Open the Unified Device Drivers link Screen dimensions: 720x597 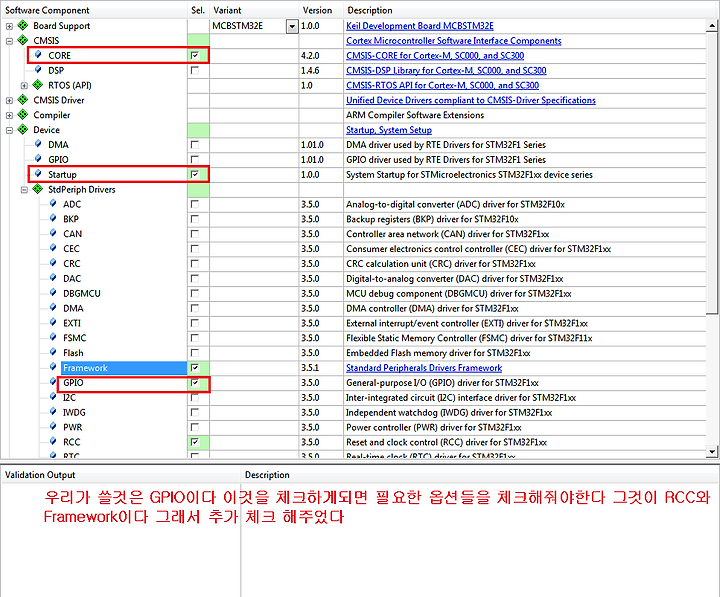[x=471, y=100]
